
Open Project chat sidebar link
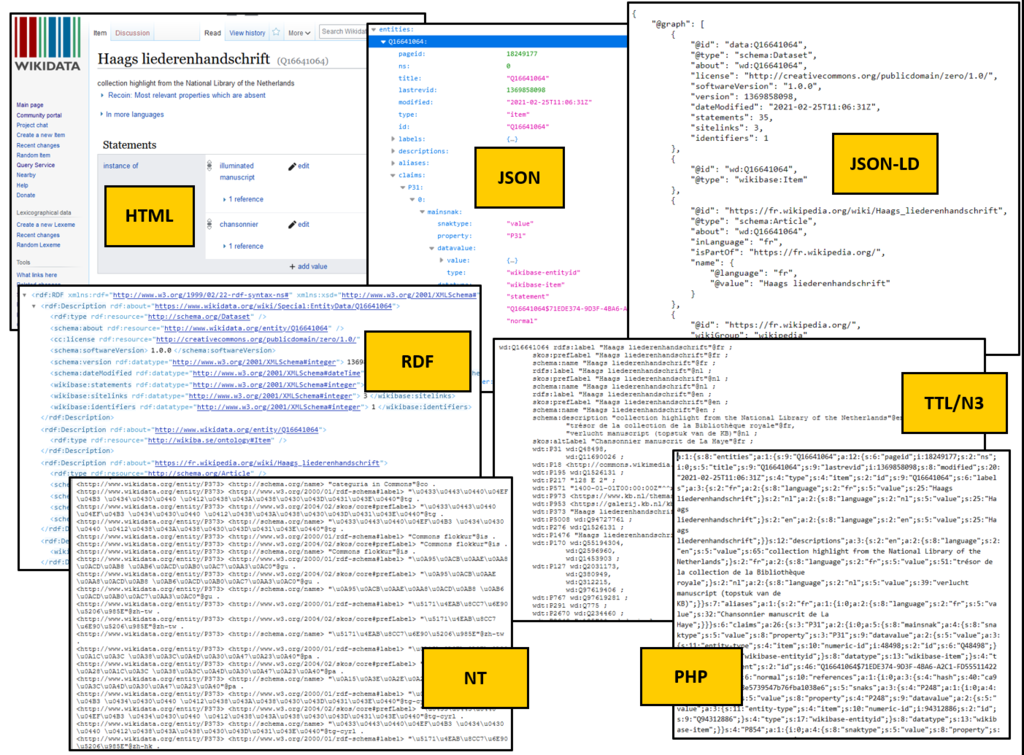click(x=32, y=125)
